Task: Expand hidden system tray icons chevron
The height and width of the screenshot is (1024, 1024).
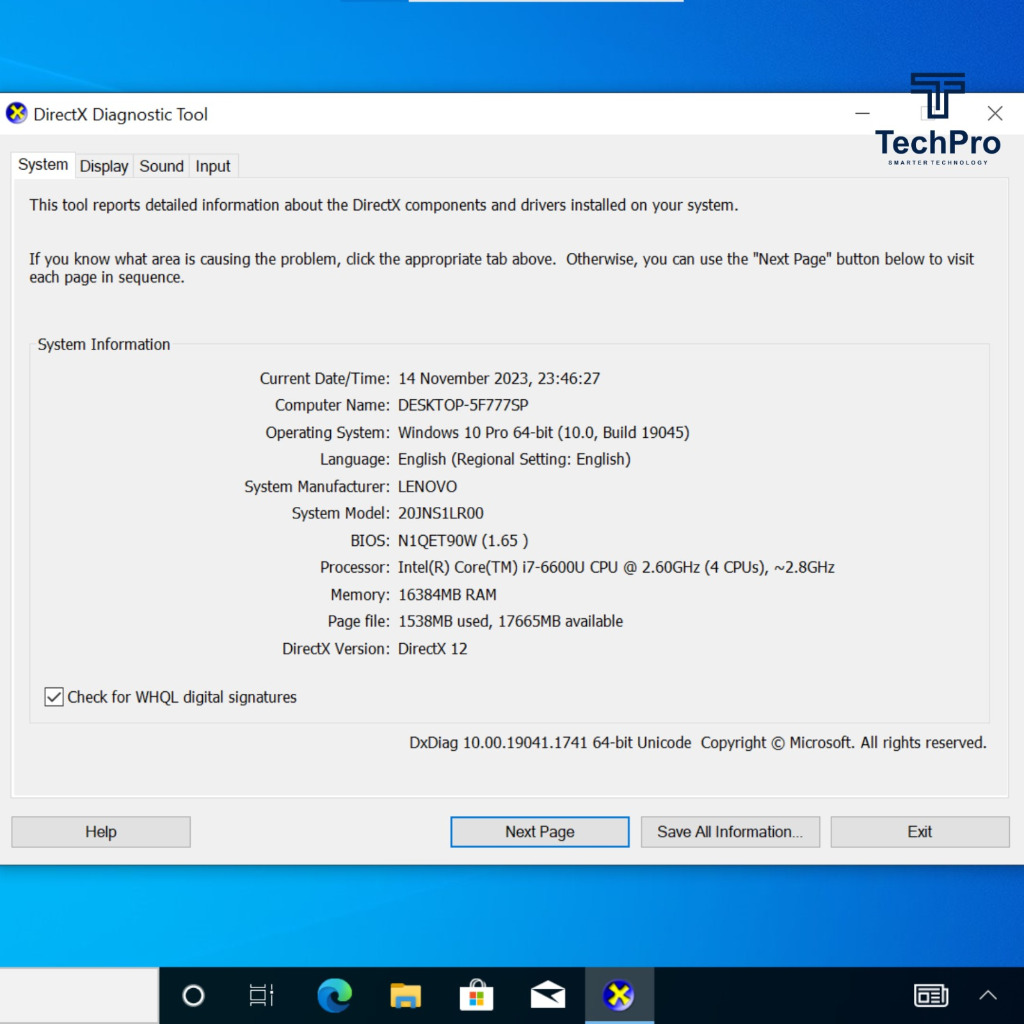Action: (988, 995)
